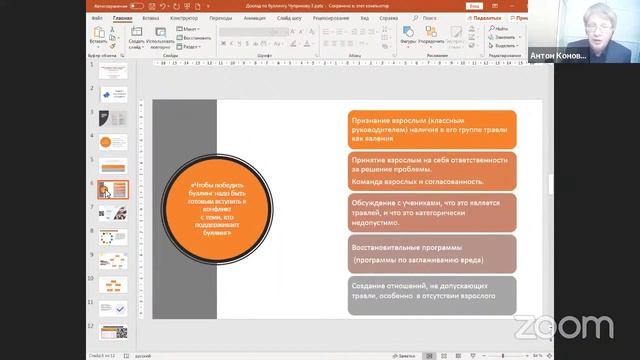The width and height of the screenshot is (640, 360).
Task: Select slide 1 thumbnail
Action: (113, 71)
